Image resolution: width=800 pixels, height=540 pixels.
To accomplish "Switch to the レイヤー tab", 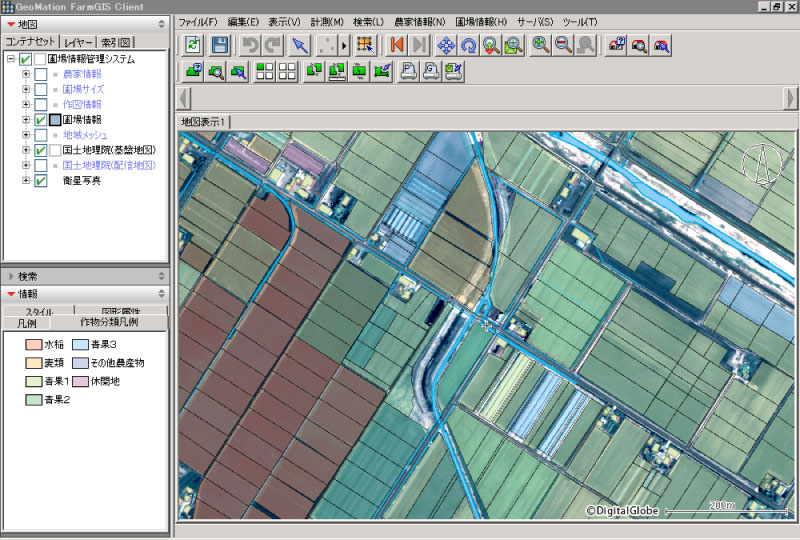I will coord(78,42).
